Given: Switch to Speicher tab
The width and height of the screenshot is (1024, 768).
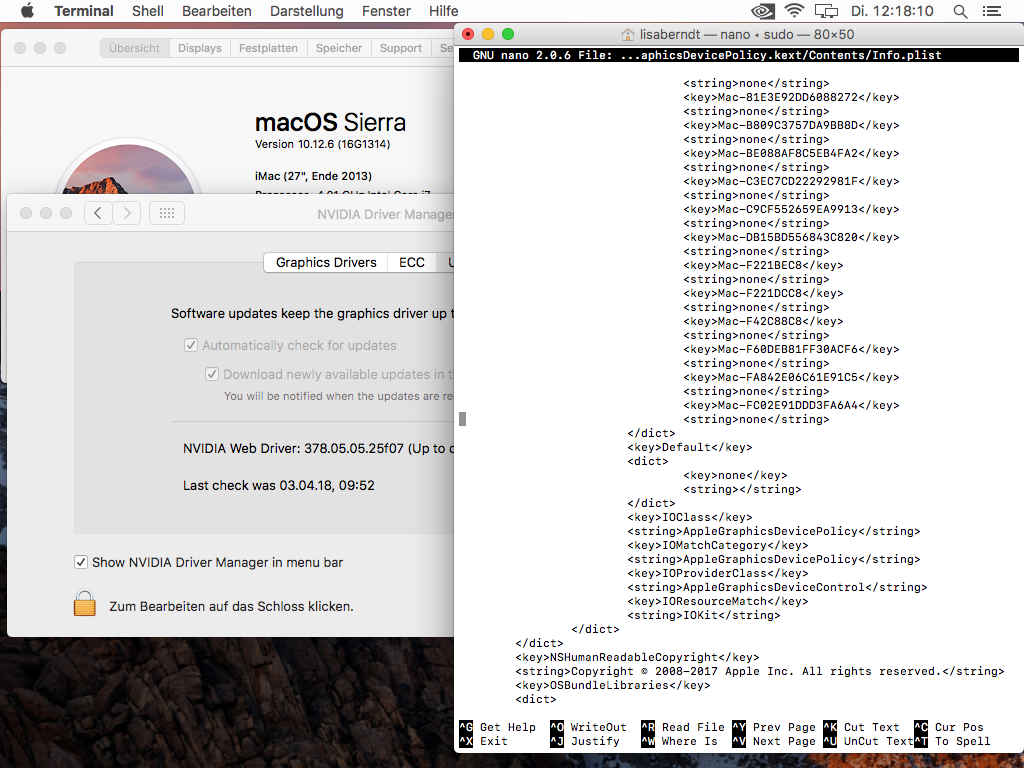Looking at the screenshot, I should (339, 48).
